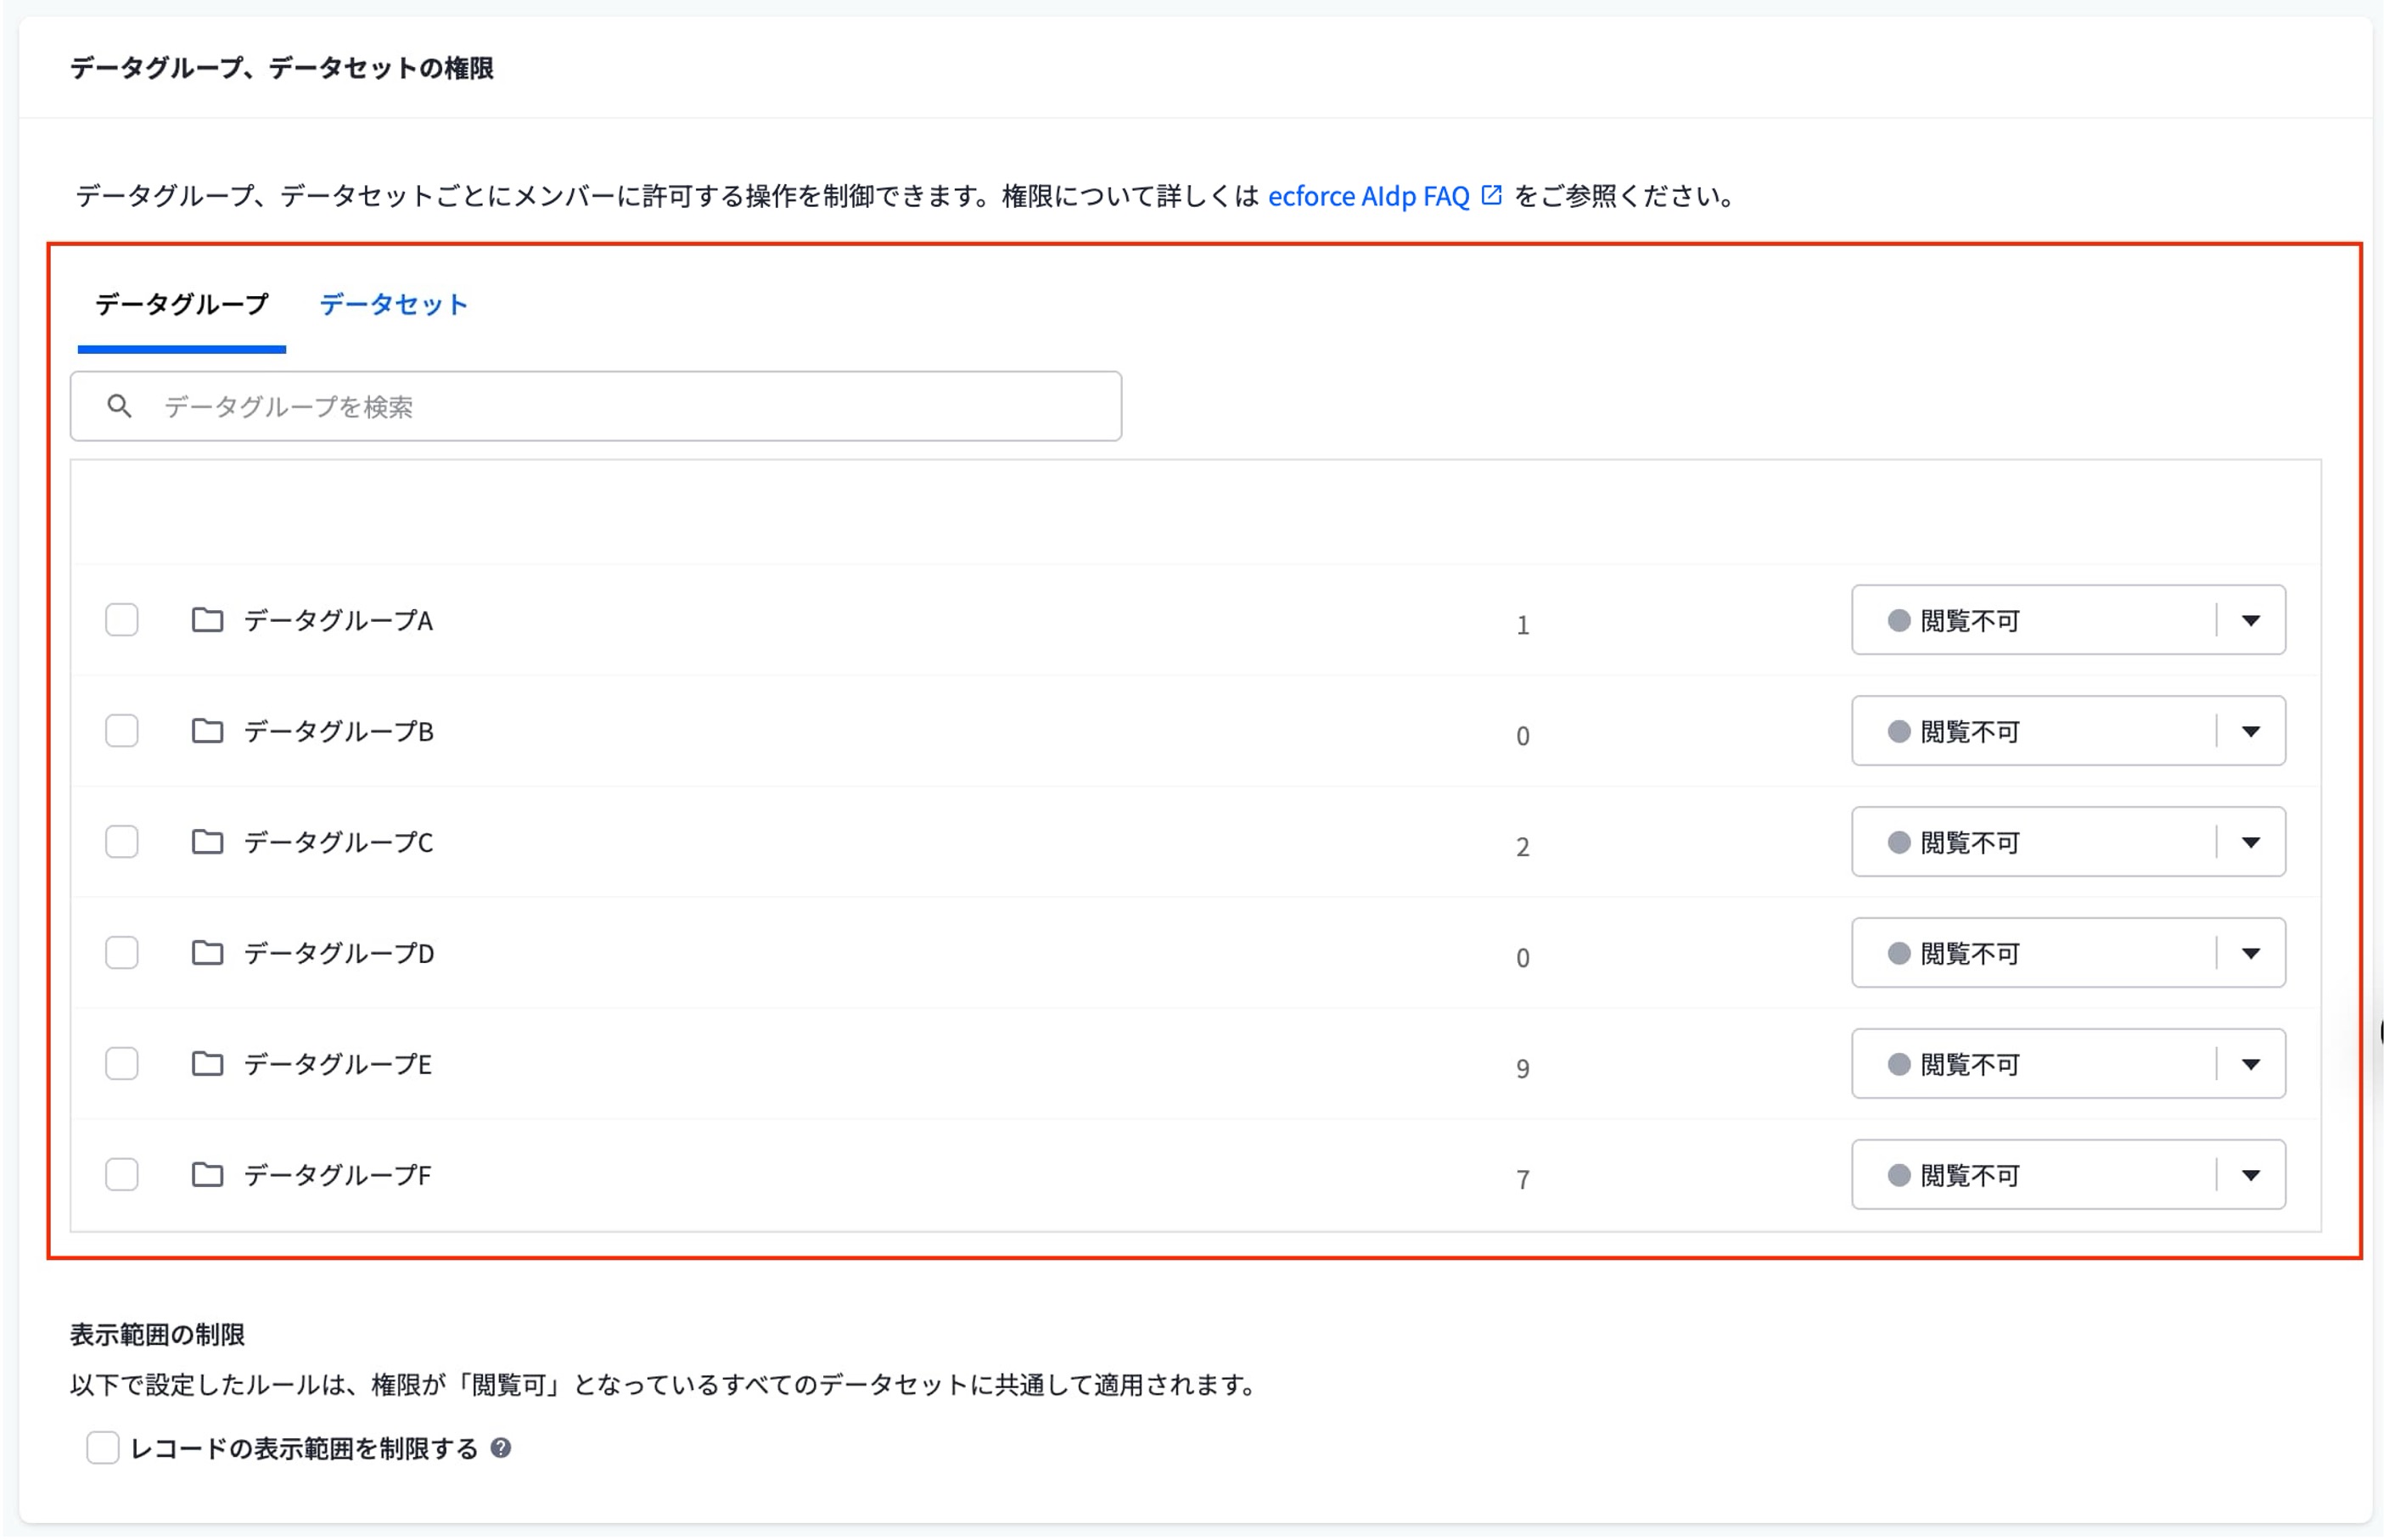Click the search magnifier icon
The height and width of the screenshot is (1540, 2384).
[119, 406]
